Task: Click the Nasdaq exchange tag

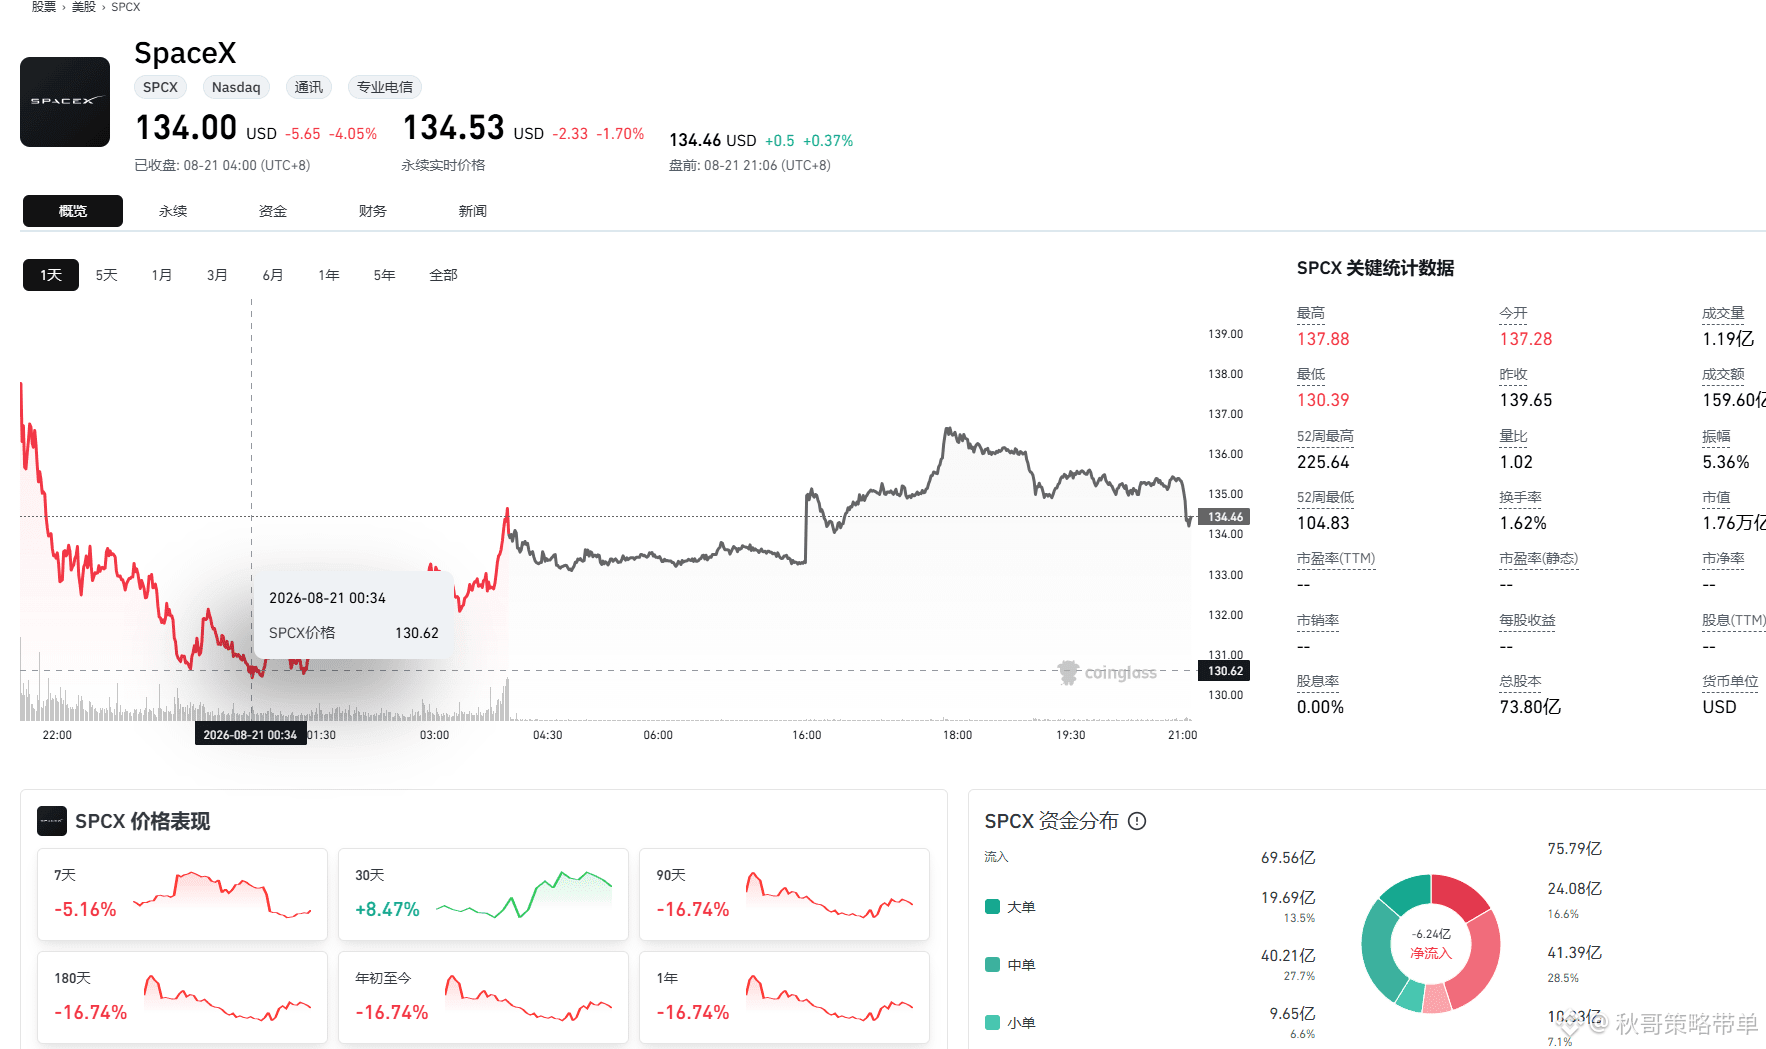Action: coord(236,87)
